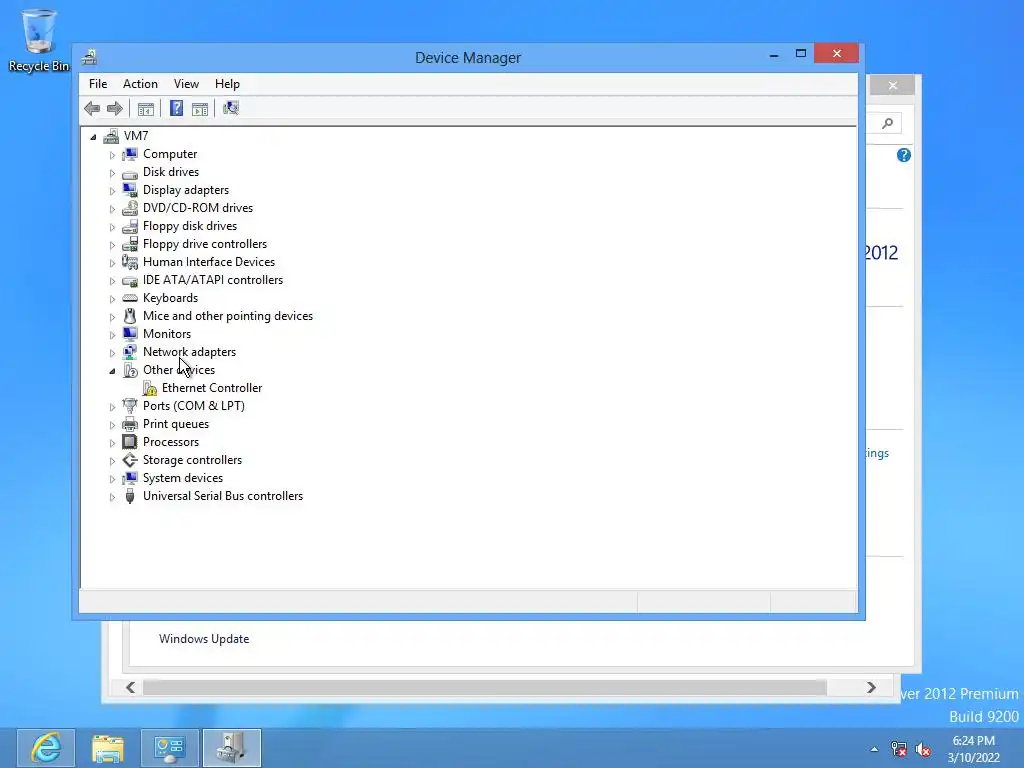
Task: Click the Human Interface Devices icon
Action: pyautogui.click(x=130, y=262)
